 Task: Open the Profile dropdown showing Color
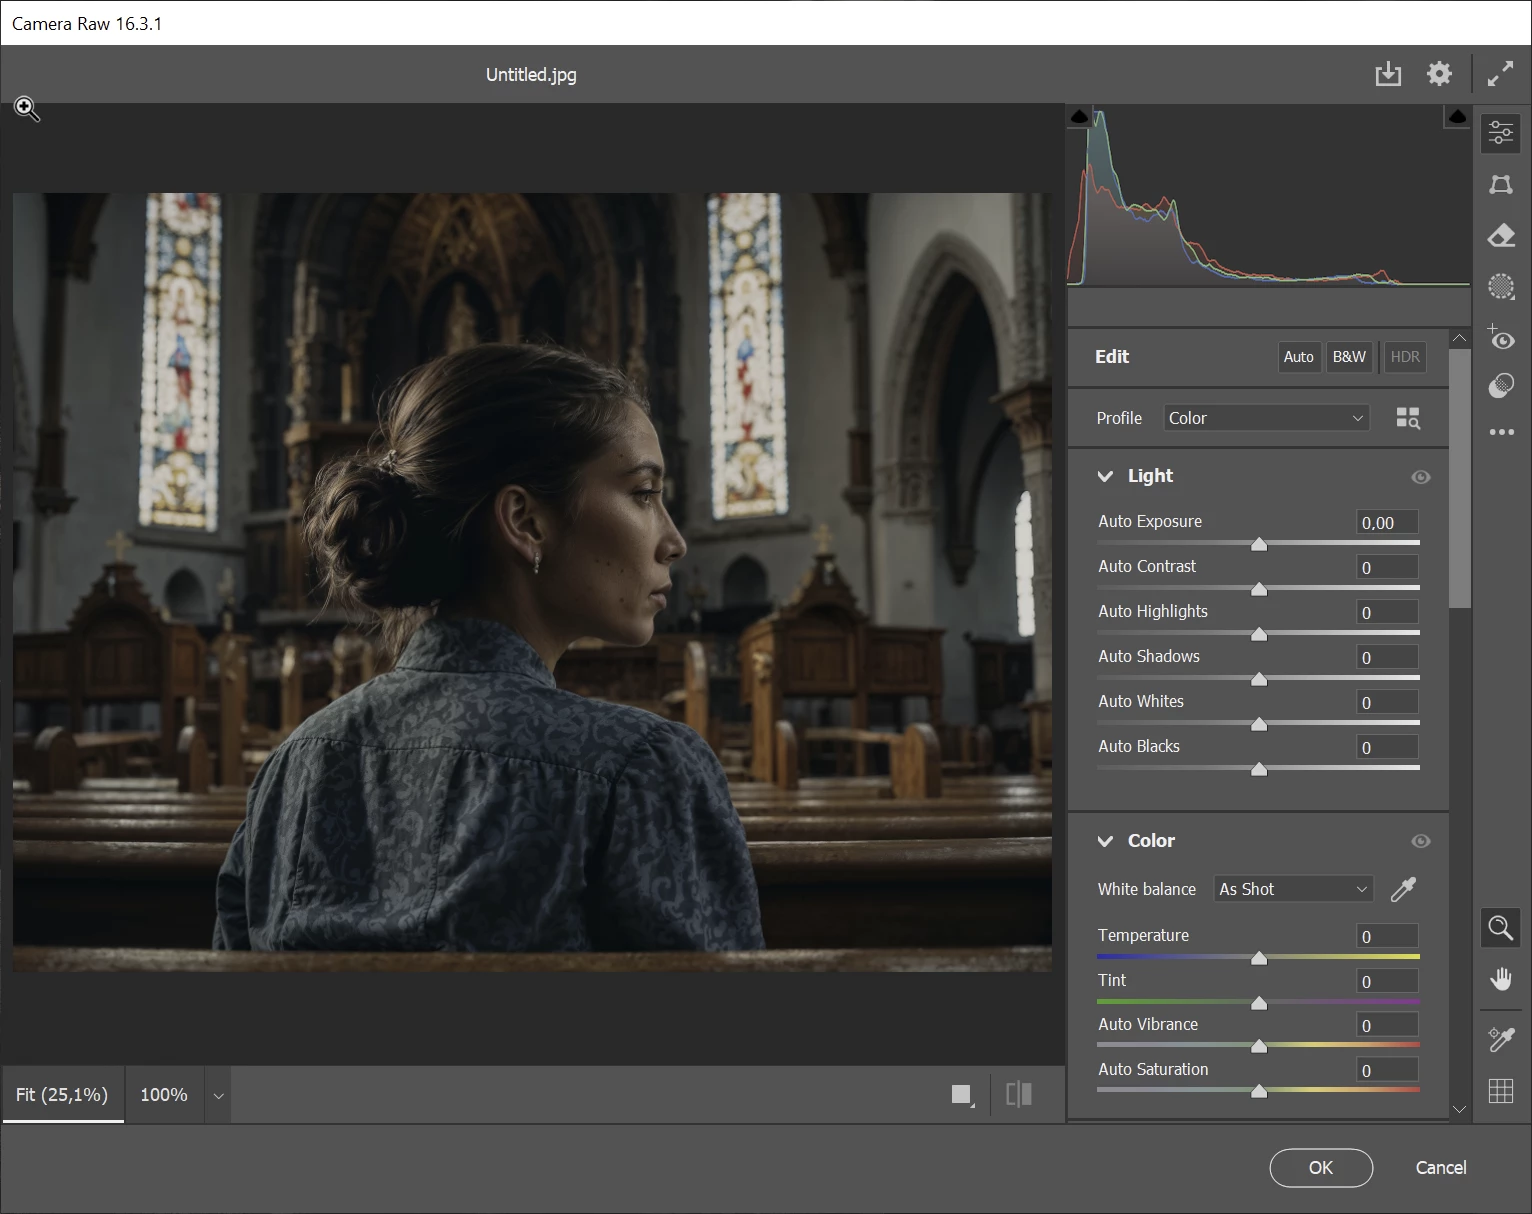[1265, 418]
